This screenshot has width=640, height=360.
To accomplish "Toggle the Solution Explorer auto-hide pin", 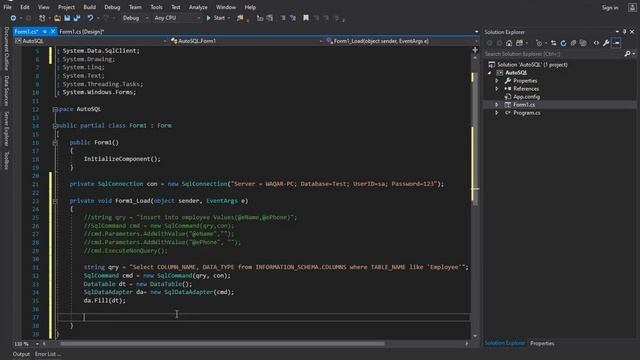I will (x=624, y=32).
